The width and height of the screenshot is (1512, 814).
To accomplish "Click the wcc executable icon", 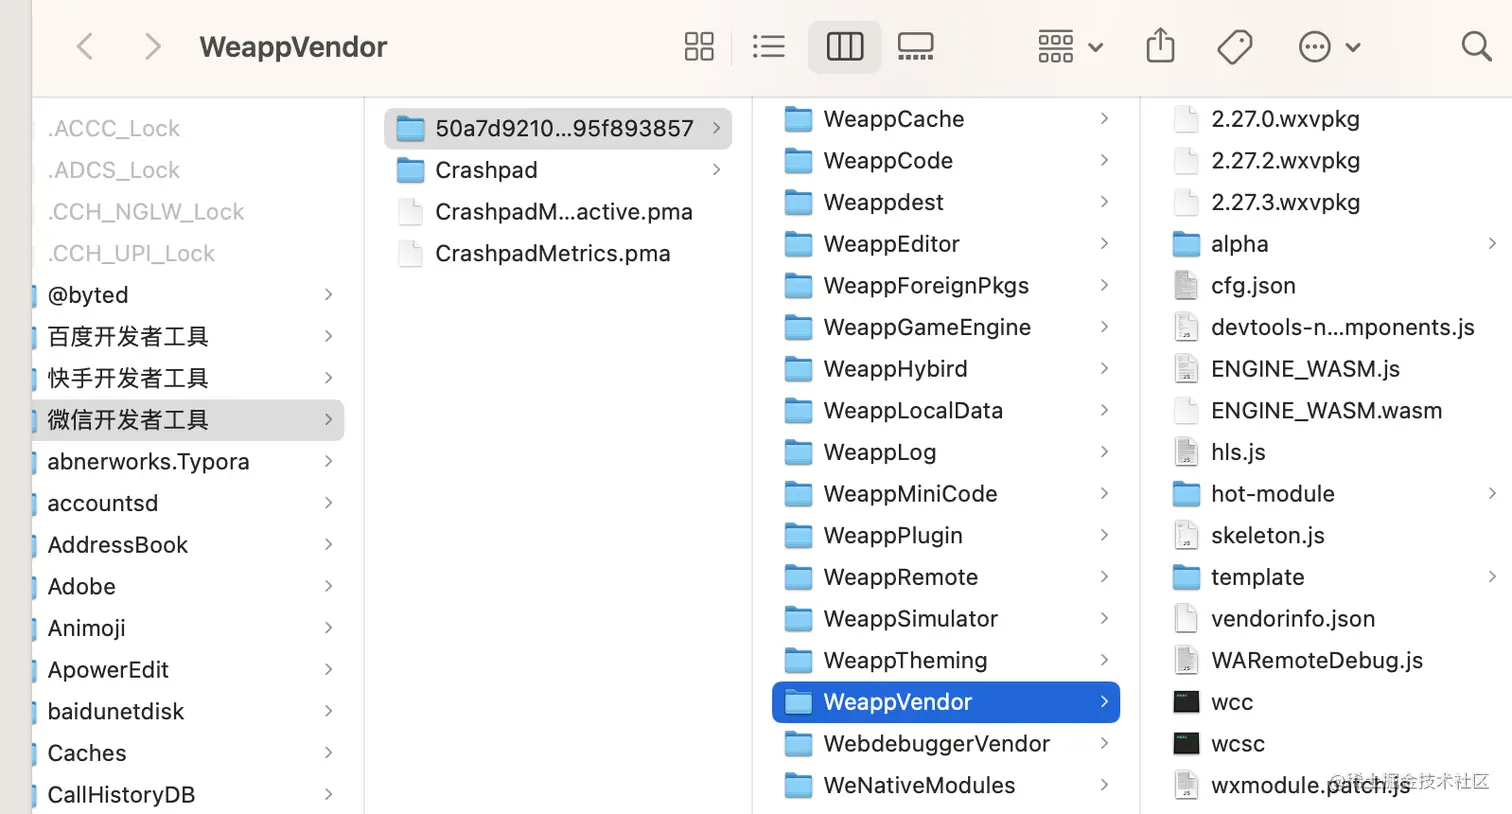I will click(1186, 702).
